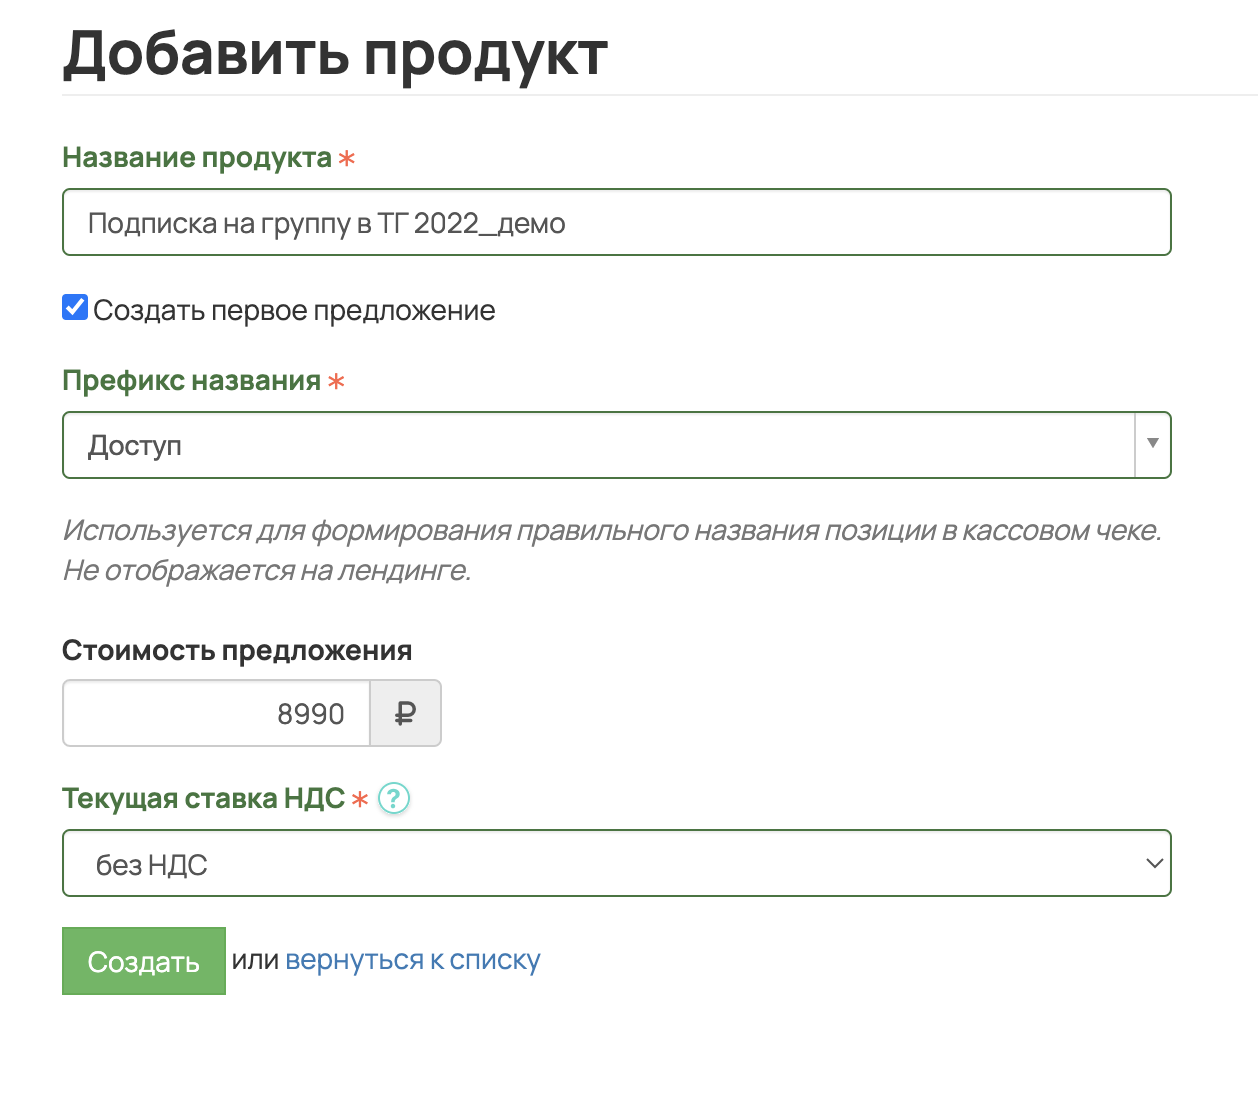Click the Префикс названия field label
1258x1106 pixels.
click(x=191, y=381)
